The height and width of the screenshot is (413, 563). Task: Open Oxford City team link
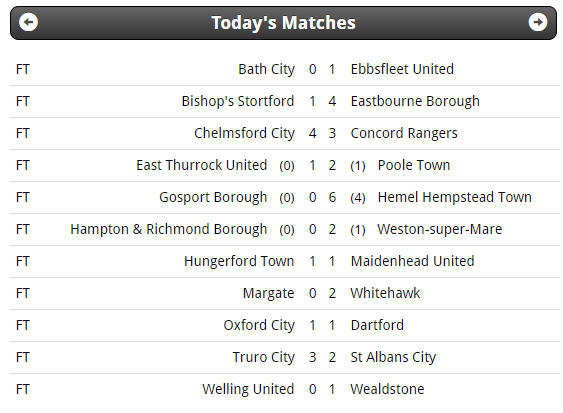pyautogui.click(x=259, y=325)
